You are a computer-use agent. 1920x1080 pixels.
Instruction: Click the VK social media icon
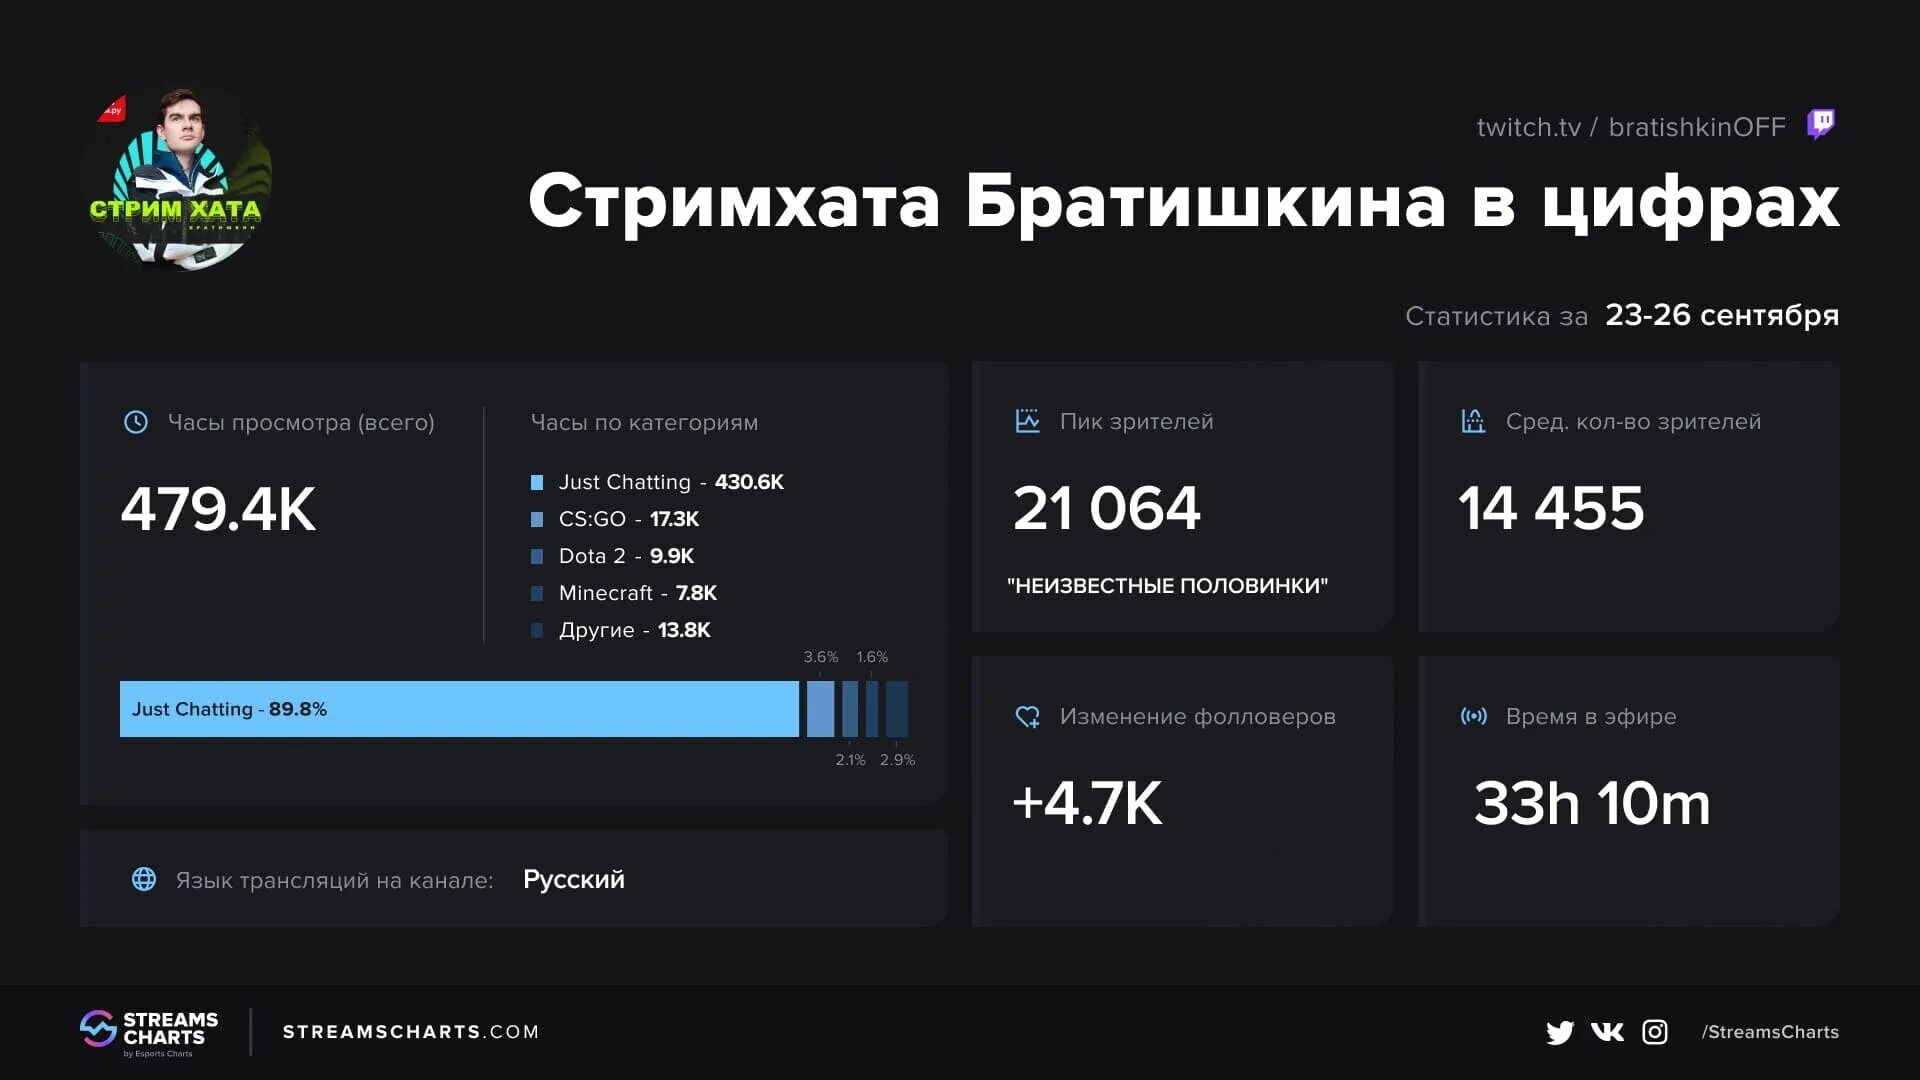[x=1604, y=1031]
